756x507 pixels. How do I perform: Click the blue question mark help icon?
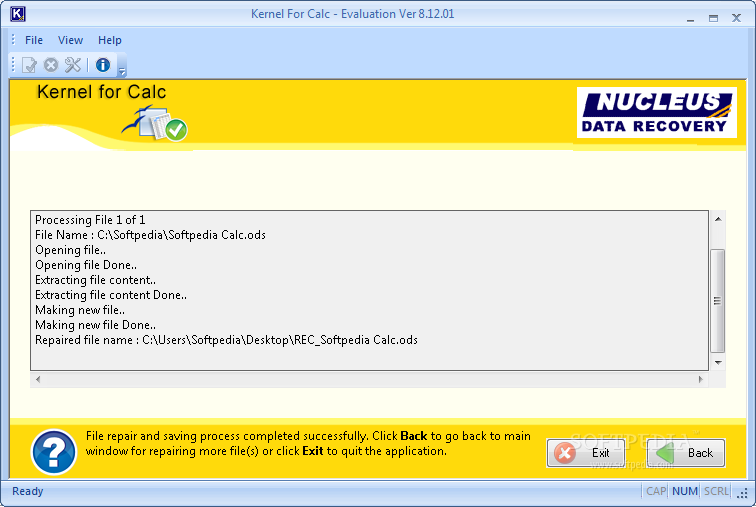(x=54, y=453)
